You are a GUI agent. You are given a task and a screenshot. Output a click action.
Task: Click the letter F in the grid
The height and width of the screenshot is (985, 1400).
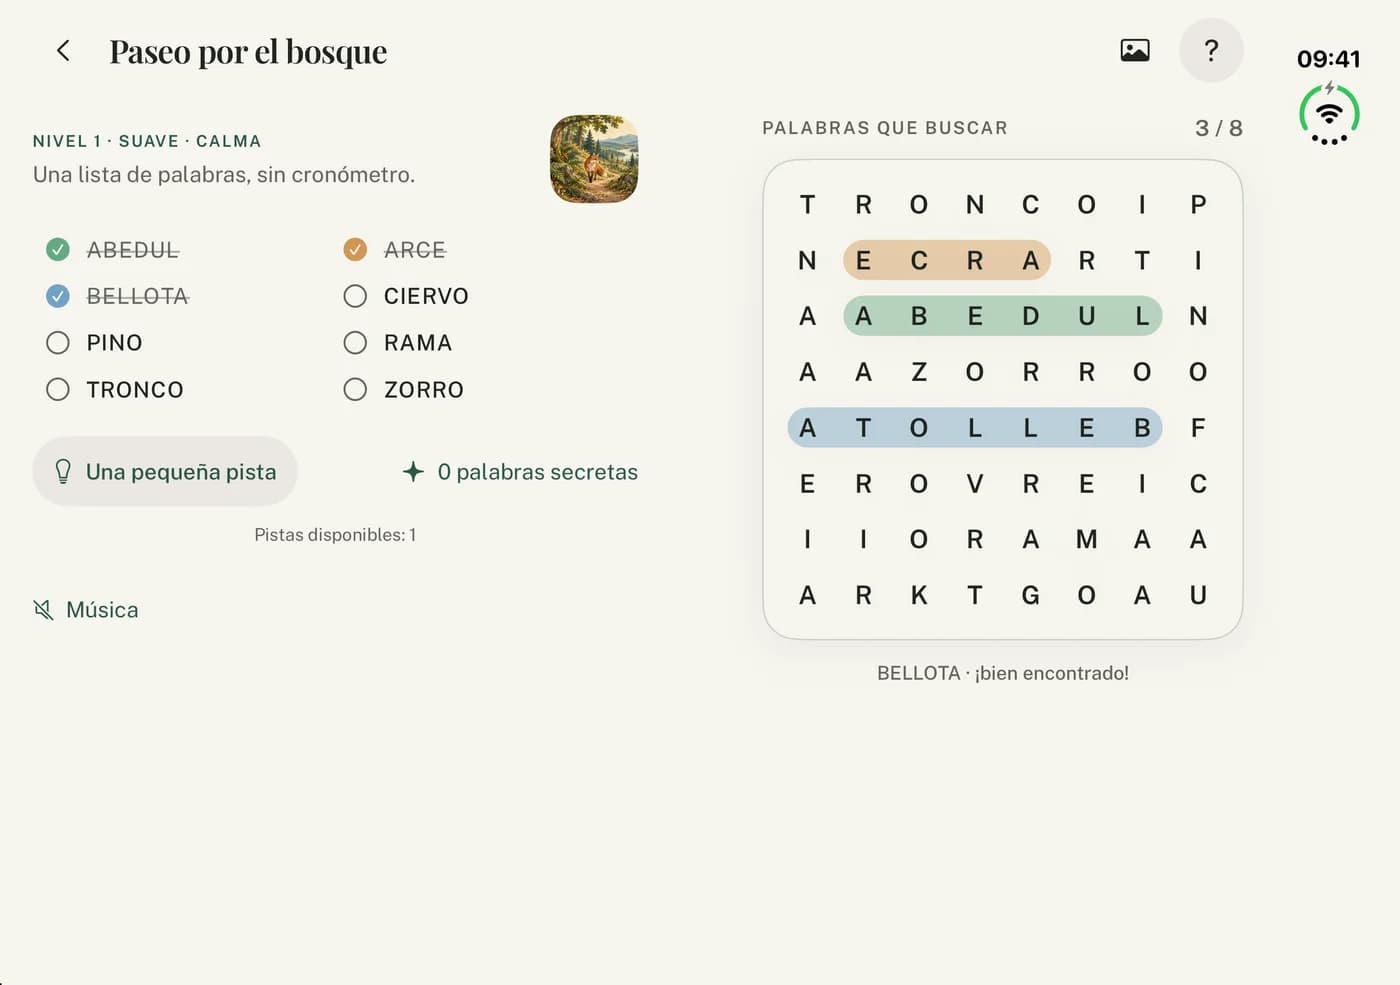pos(1198,428)
